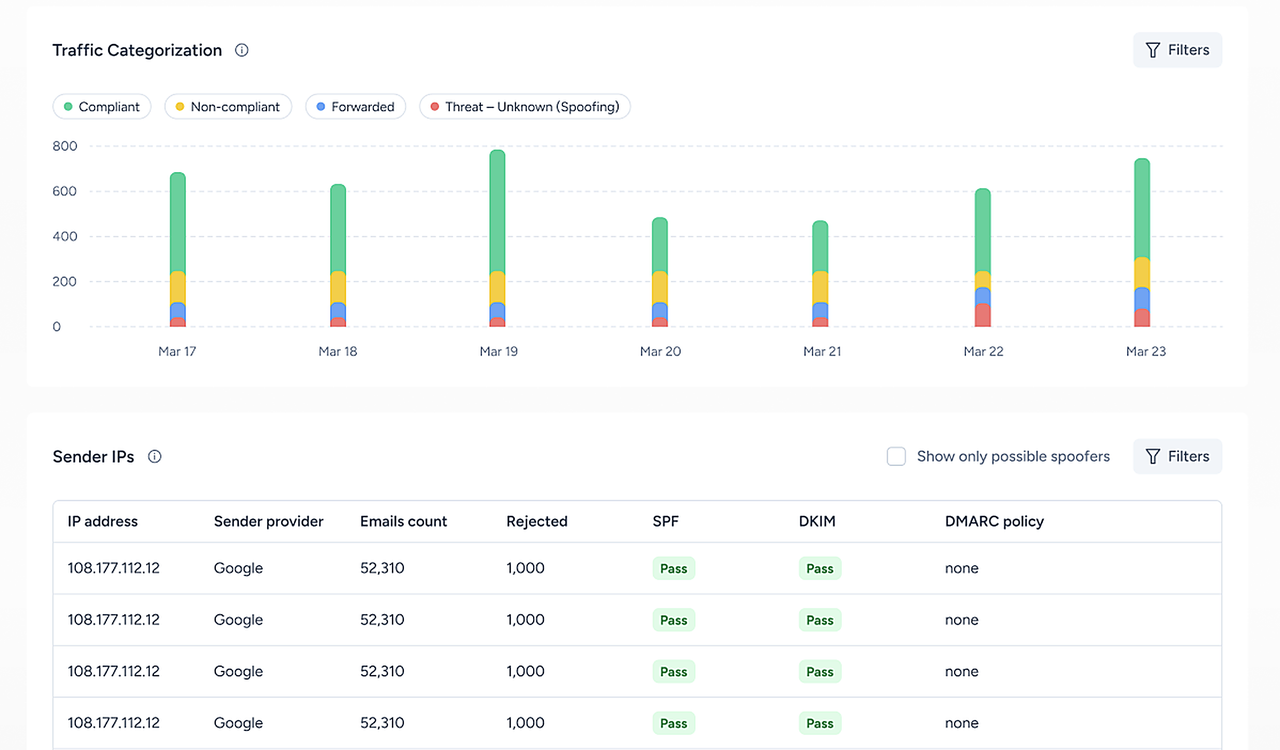Click the Emails count column header

point(404,521)
